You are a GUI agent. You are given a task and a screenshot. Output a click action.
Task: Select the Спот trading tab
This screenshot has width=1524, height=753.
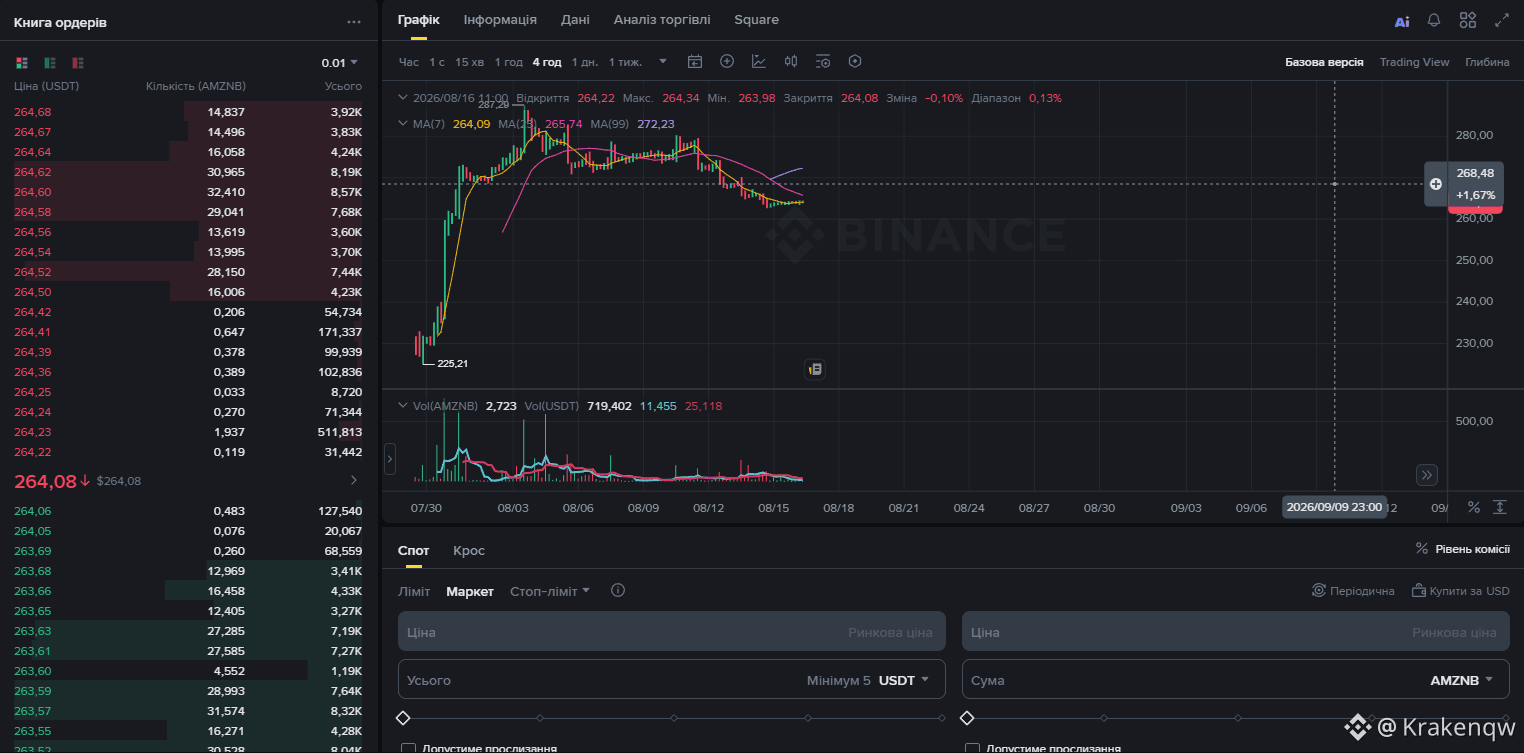[413, 550]
